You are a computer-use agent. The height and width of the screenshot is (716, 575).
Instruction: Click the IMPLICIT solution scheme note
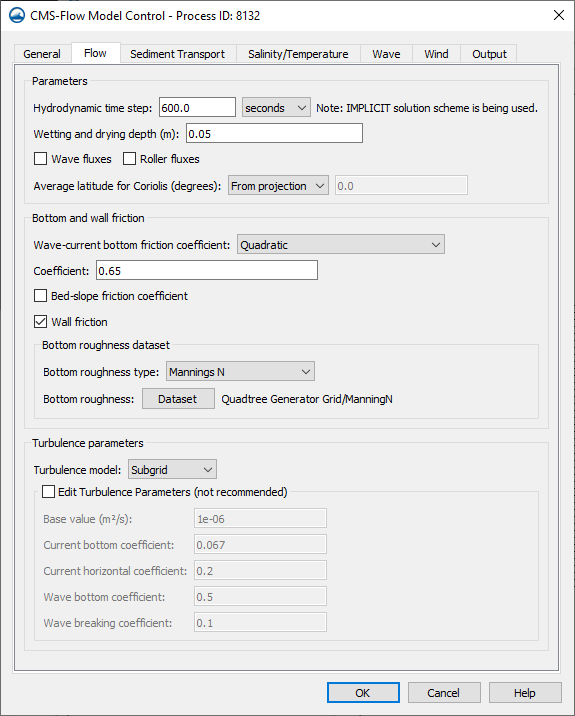point(427,108)
